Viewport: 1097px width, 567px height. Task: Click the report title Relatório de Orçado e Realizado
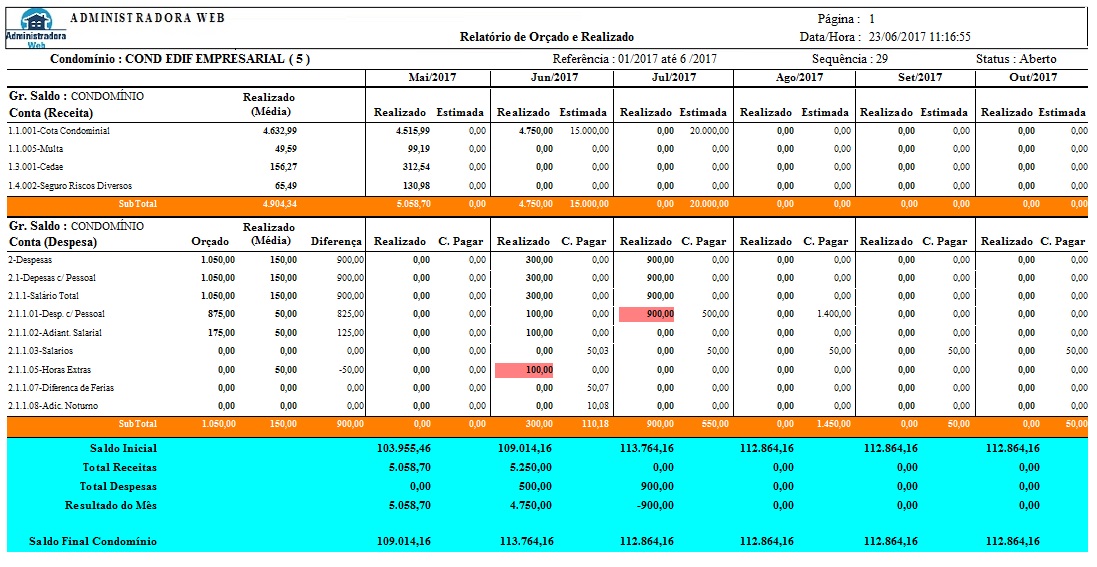(x=546, y=37)
